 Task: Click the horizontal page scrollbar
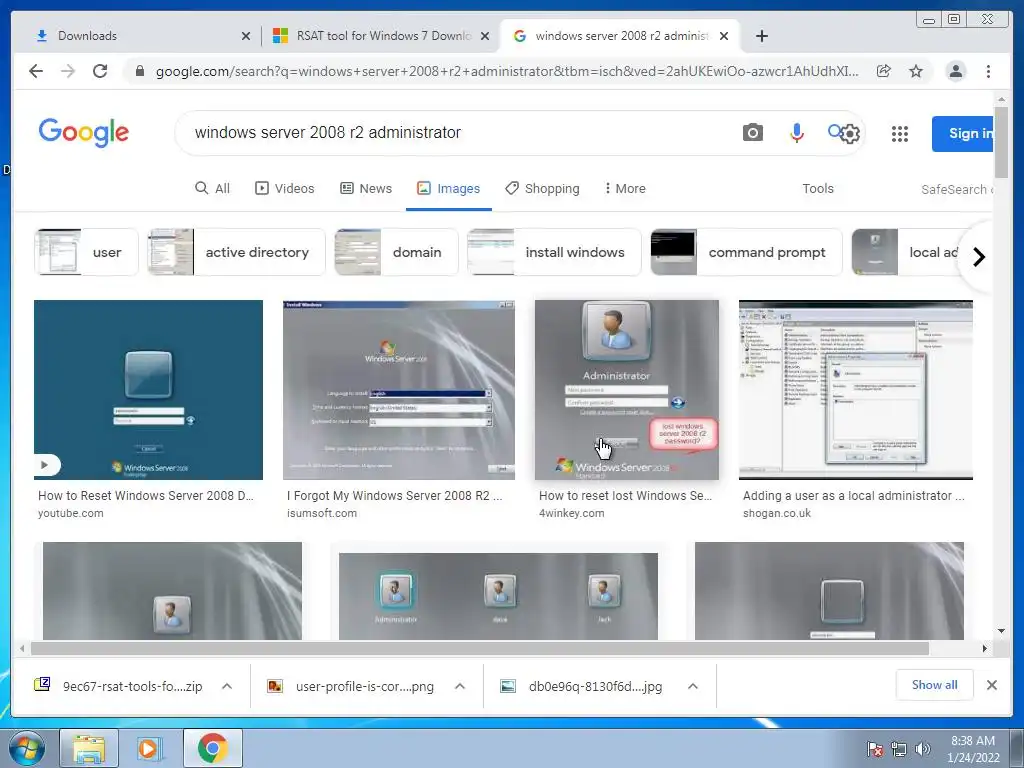pyautogui.click(x=480, y=648)
